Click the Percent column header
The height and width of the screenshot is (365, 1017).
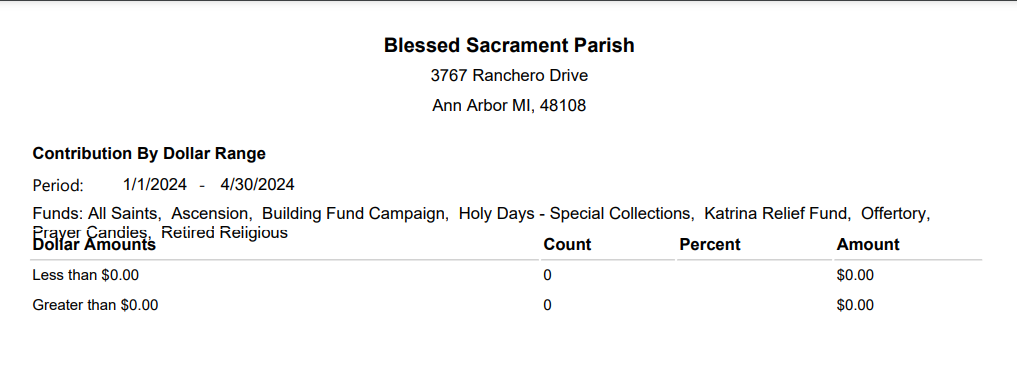710,244
